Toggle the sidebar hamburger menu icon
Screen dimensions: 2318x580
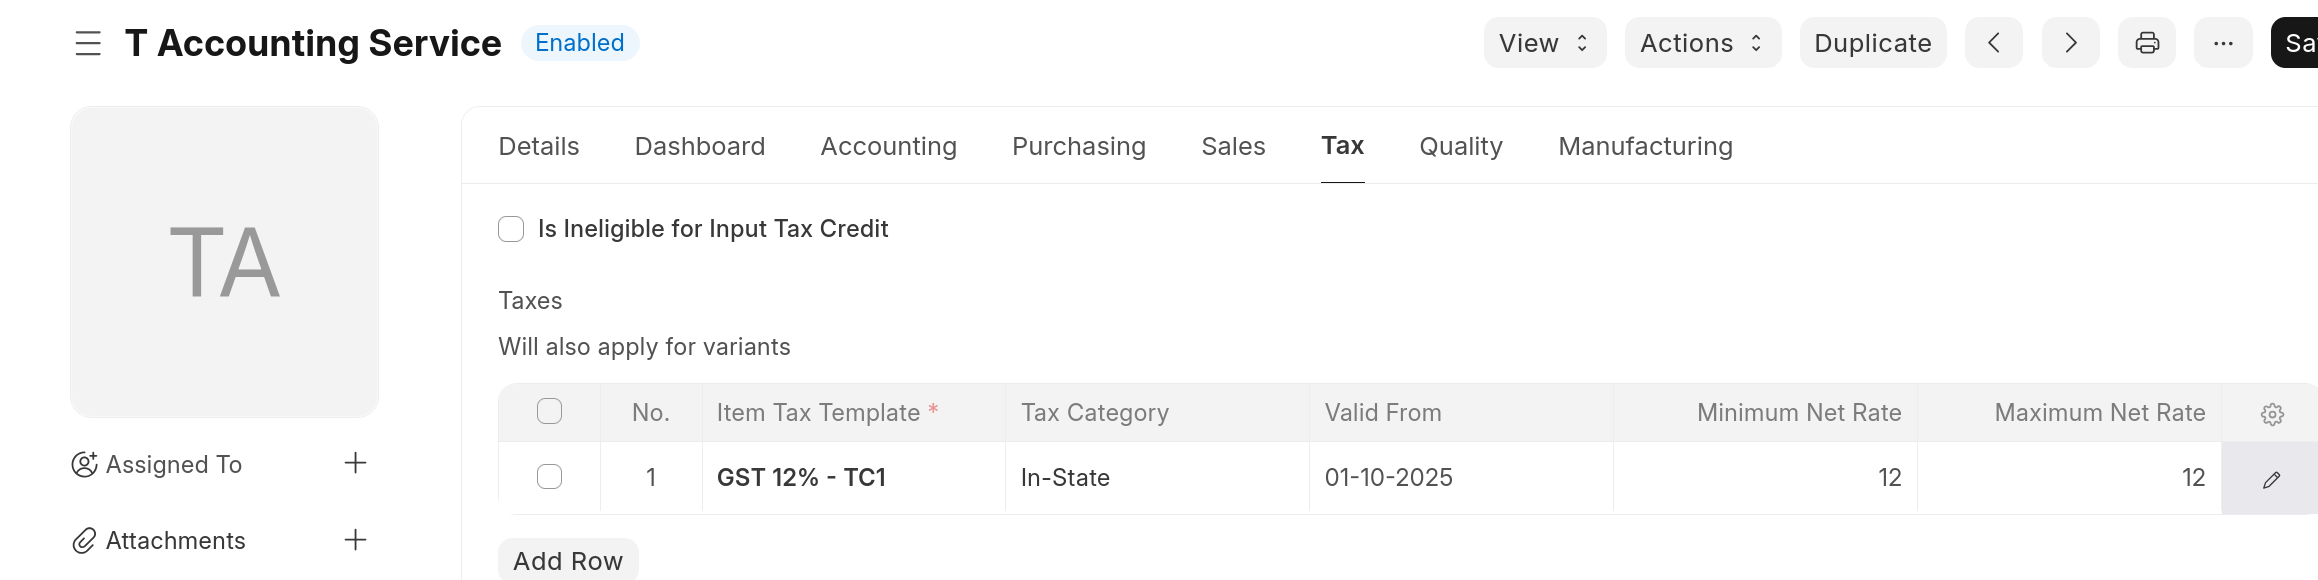pyautogui.click(x=88, y=43)
